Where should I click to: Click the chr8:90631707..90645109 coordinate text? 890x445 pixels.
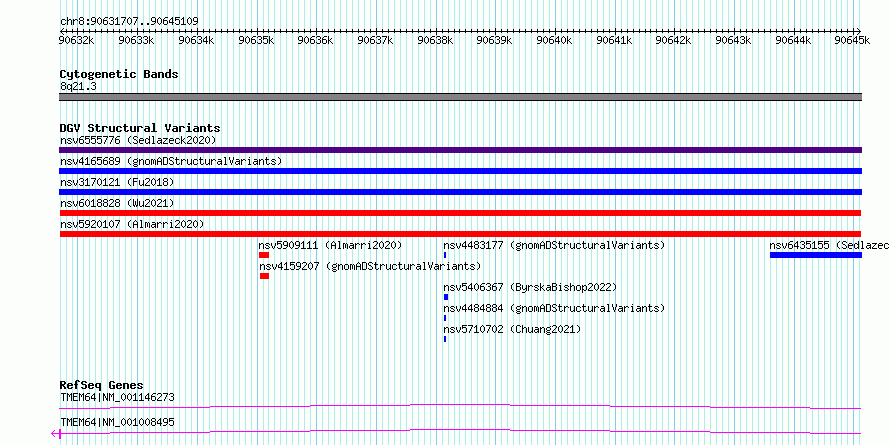click(129, 22)
